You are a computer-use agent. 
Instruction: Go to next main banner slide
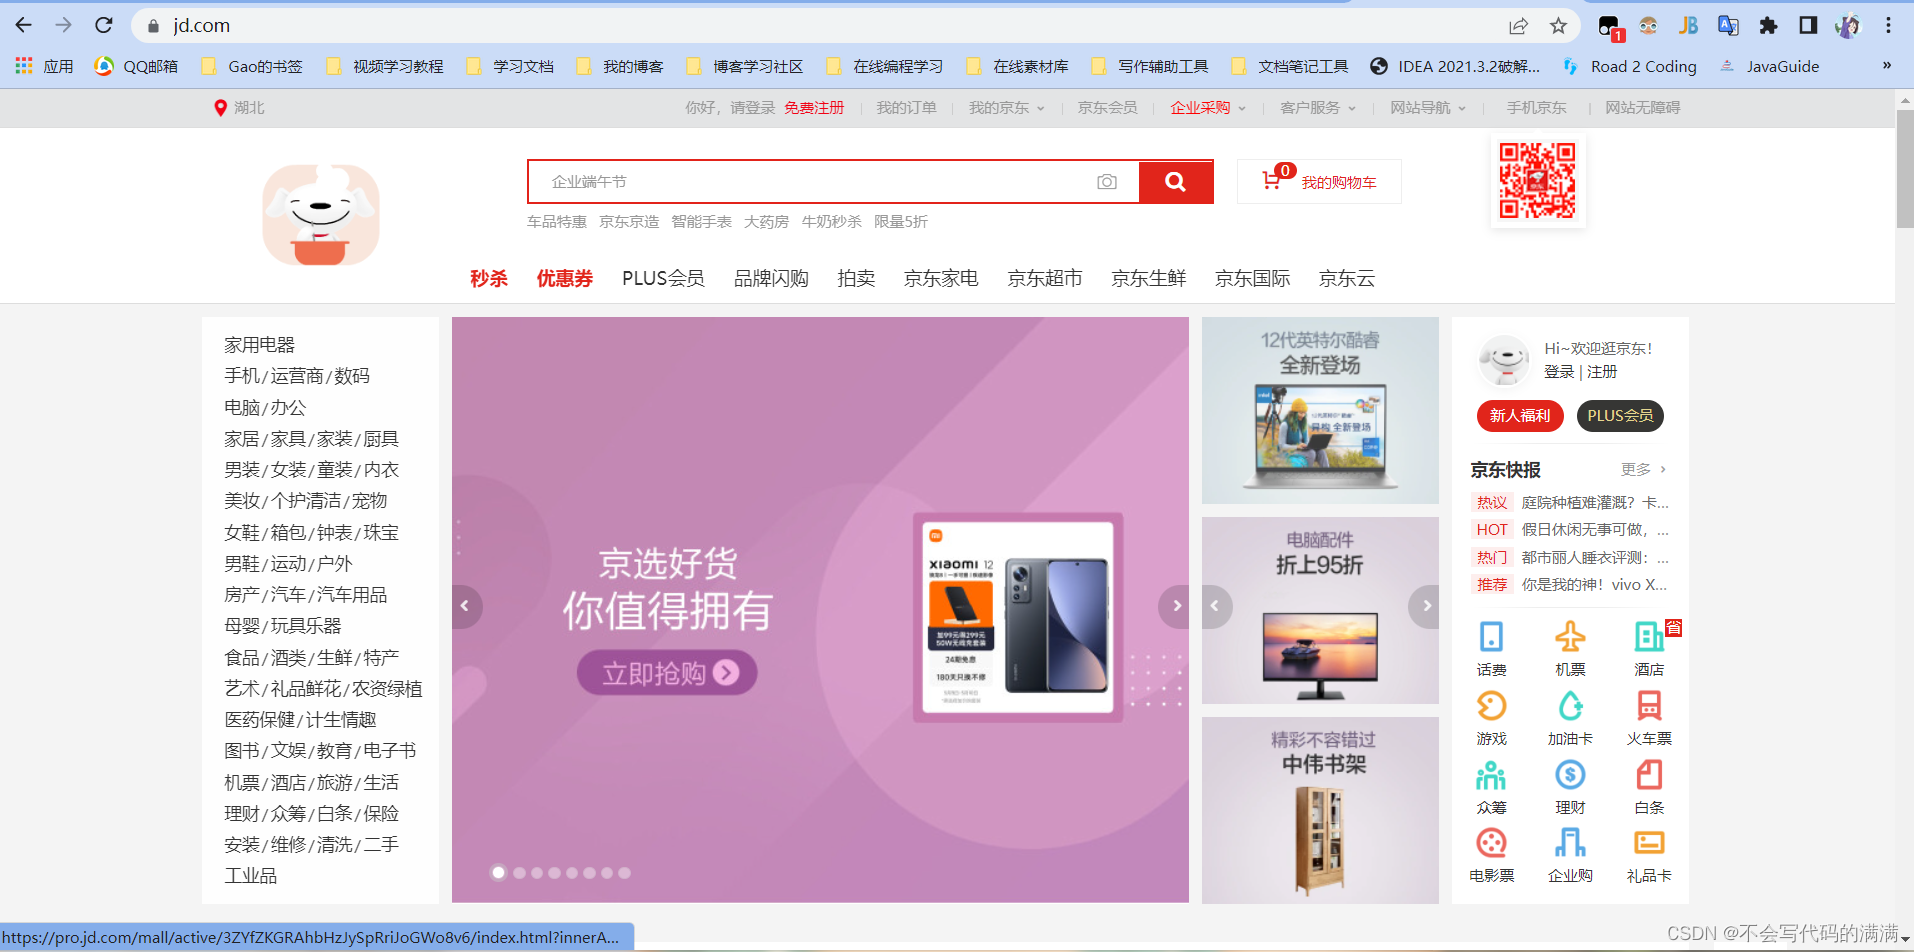pos(1175,606)
